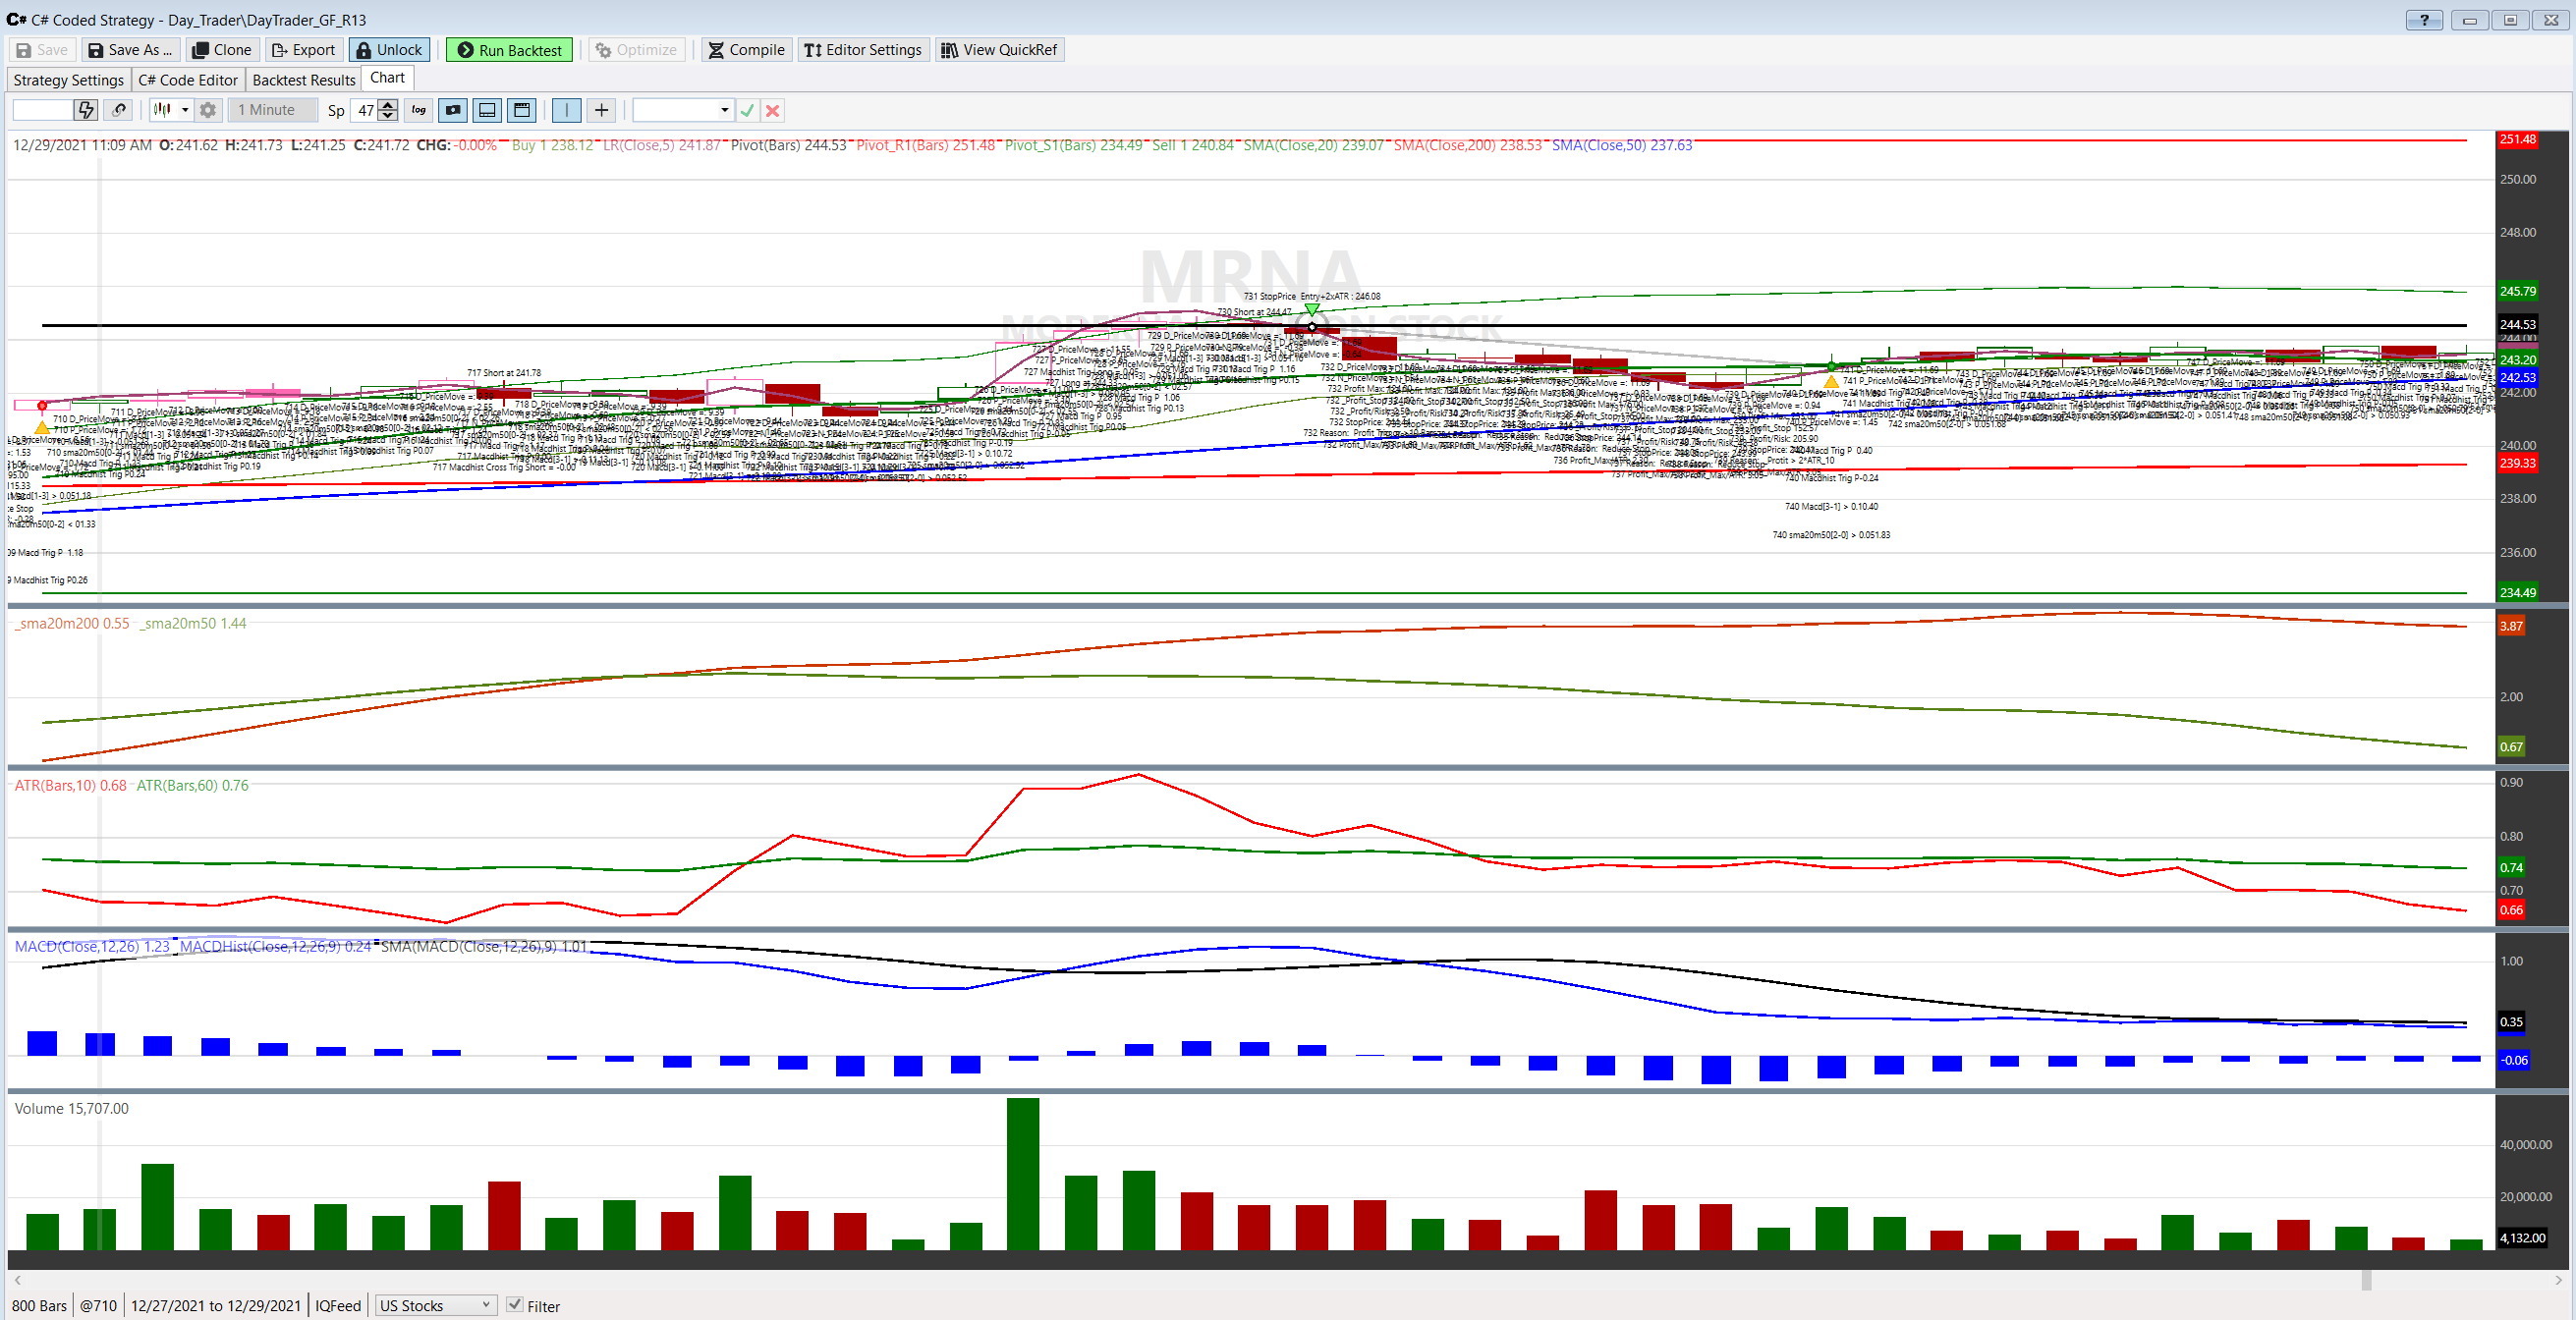Viewport: 2576px width, 1320px height.
Task: Click the green checkmark icon
Action: tap(747, 110)
